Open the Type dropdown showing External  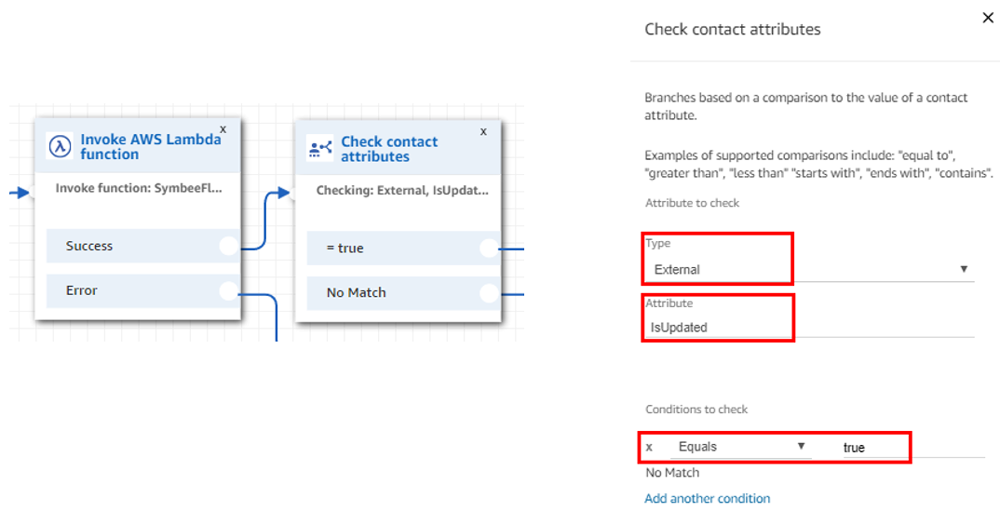click(x=809, y=270)
